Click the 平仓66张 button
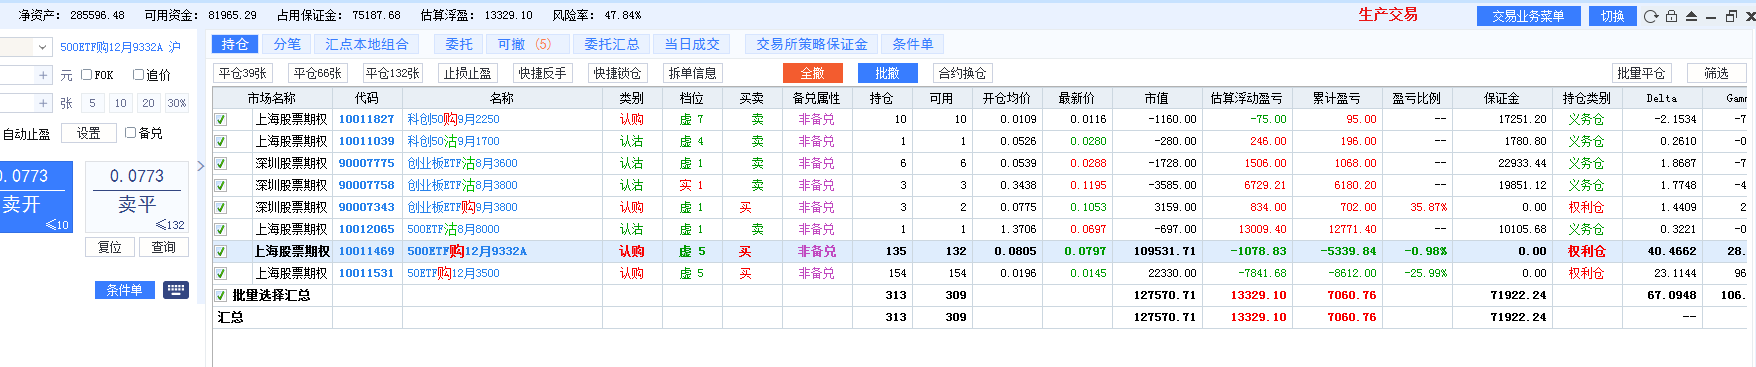The width and height of the screenshot is (1756, 367). click(x=317, y=73)
